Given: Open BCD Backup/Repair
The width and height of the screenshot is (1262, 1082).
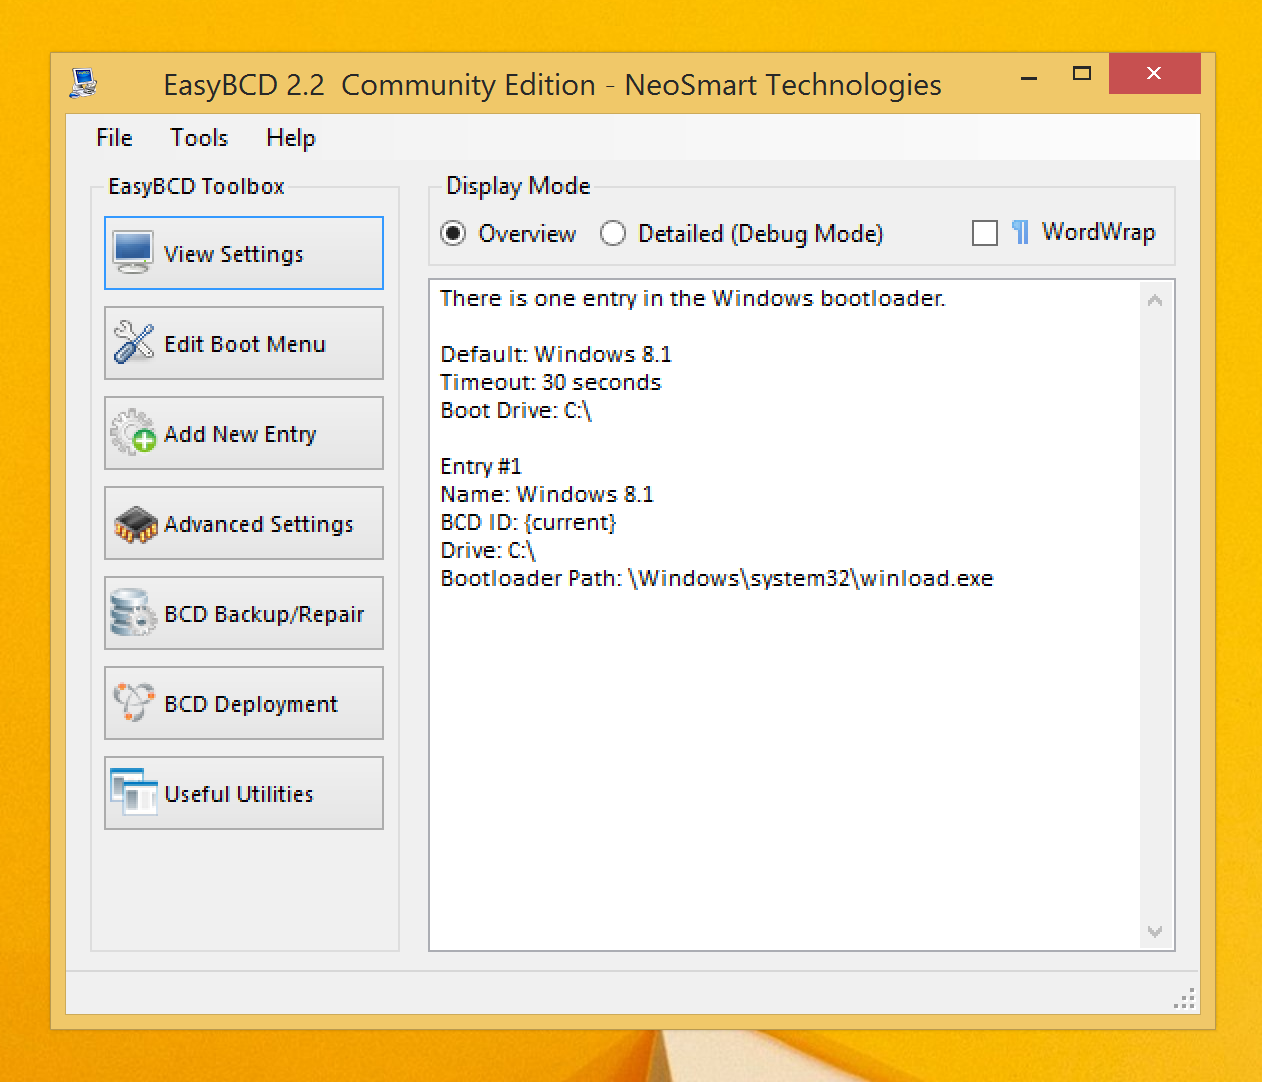Looking at the screenshot, I should pyautogui.click(x=244, y=613).
